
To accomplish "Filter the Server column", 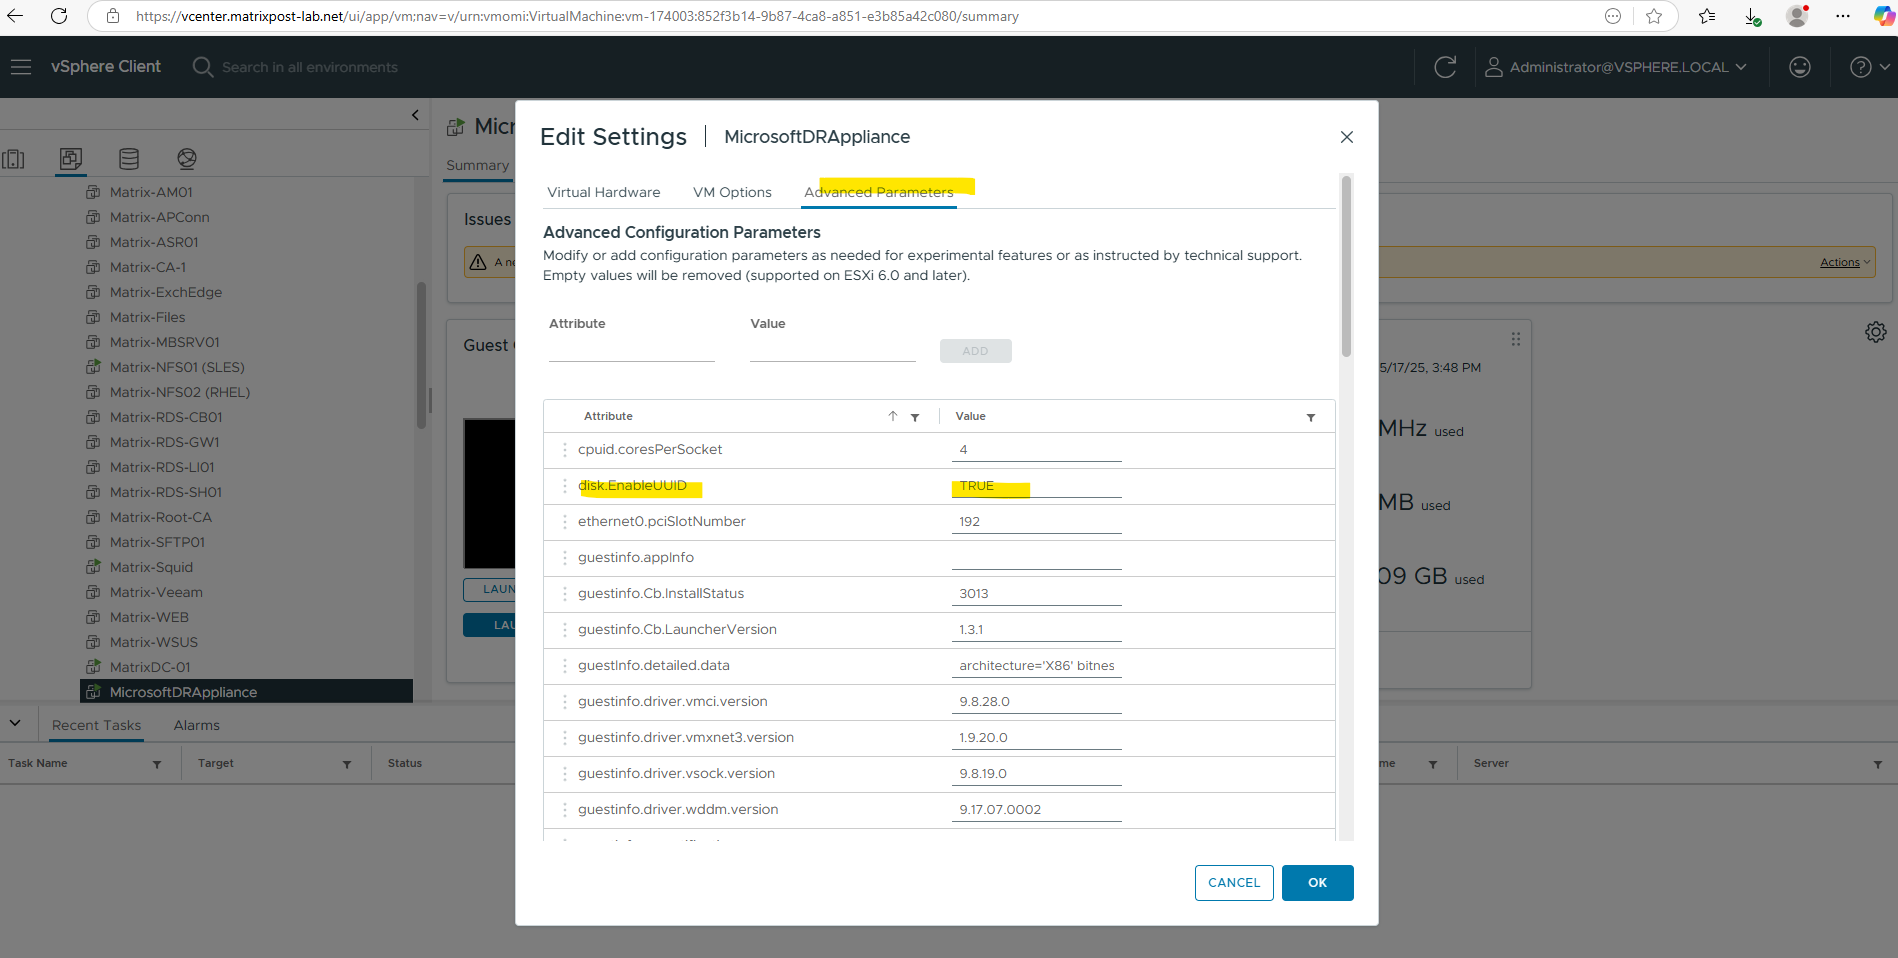I will (1878, 764).
